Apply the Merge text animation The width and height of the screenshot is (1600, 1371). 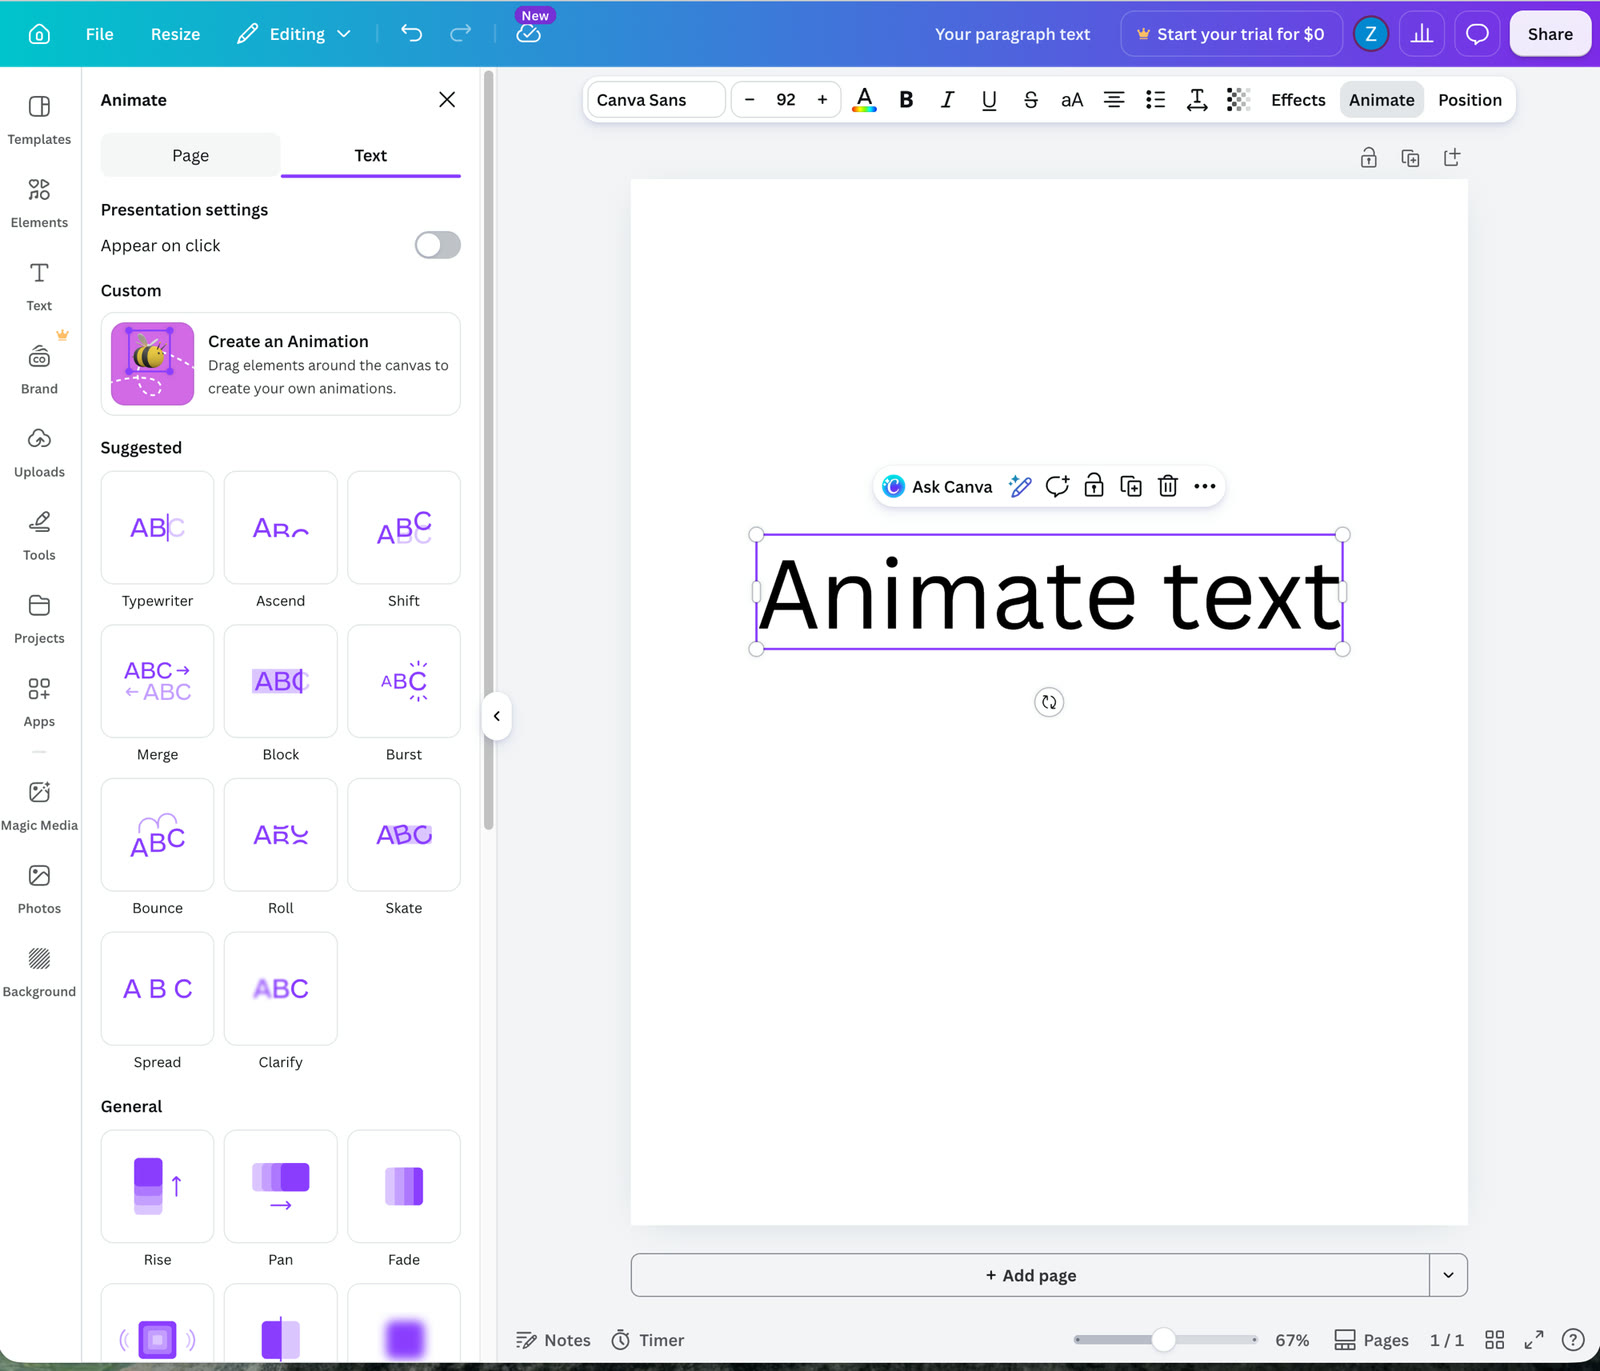tap(157, 681)
